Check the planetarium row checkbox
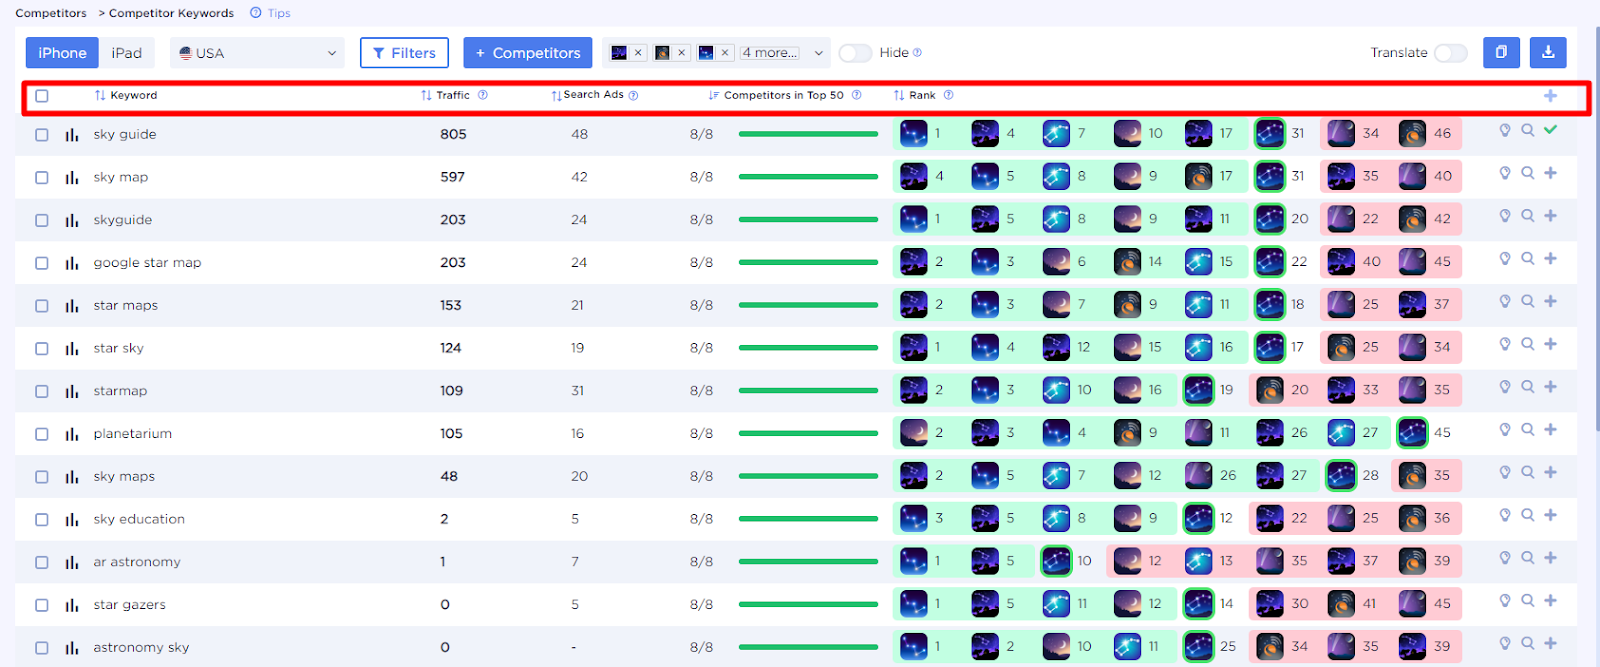This screenshot has width=1600, height=667. click(42, 434)
